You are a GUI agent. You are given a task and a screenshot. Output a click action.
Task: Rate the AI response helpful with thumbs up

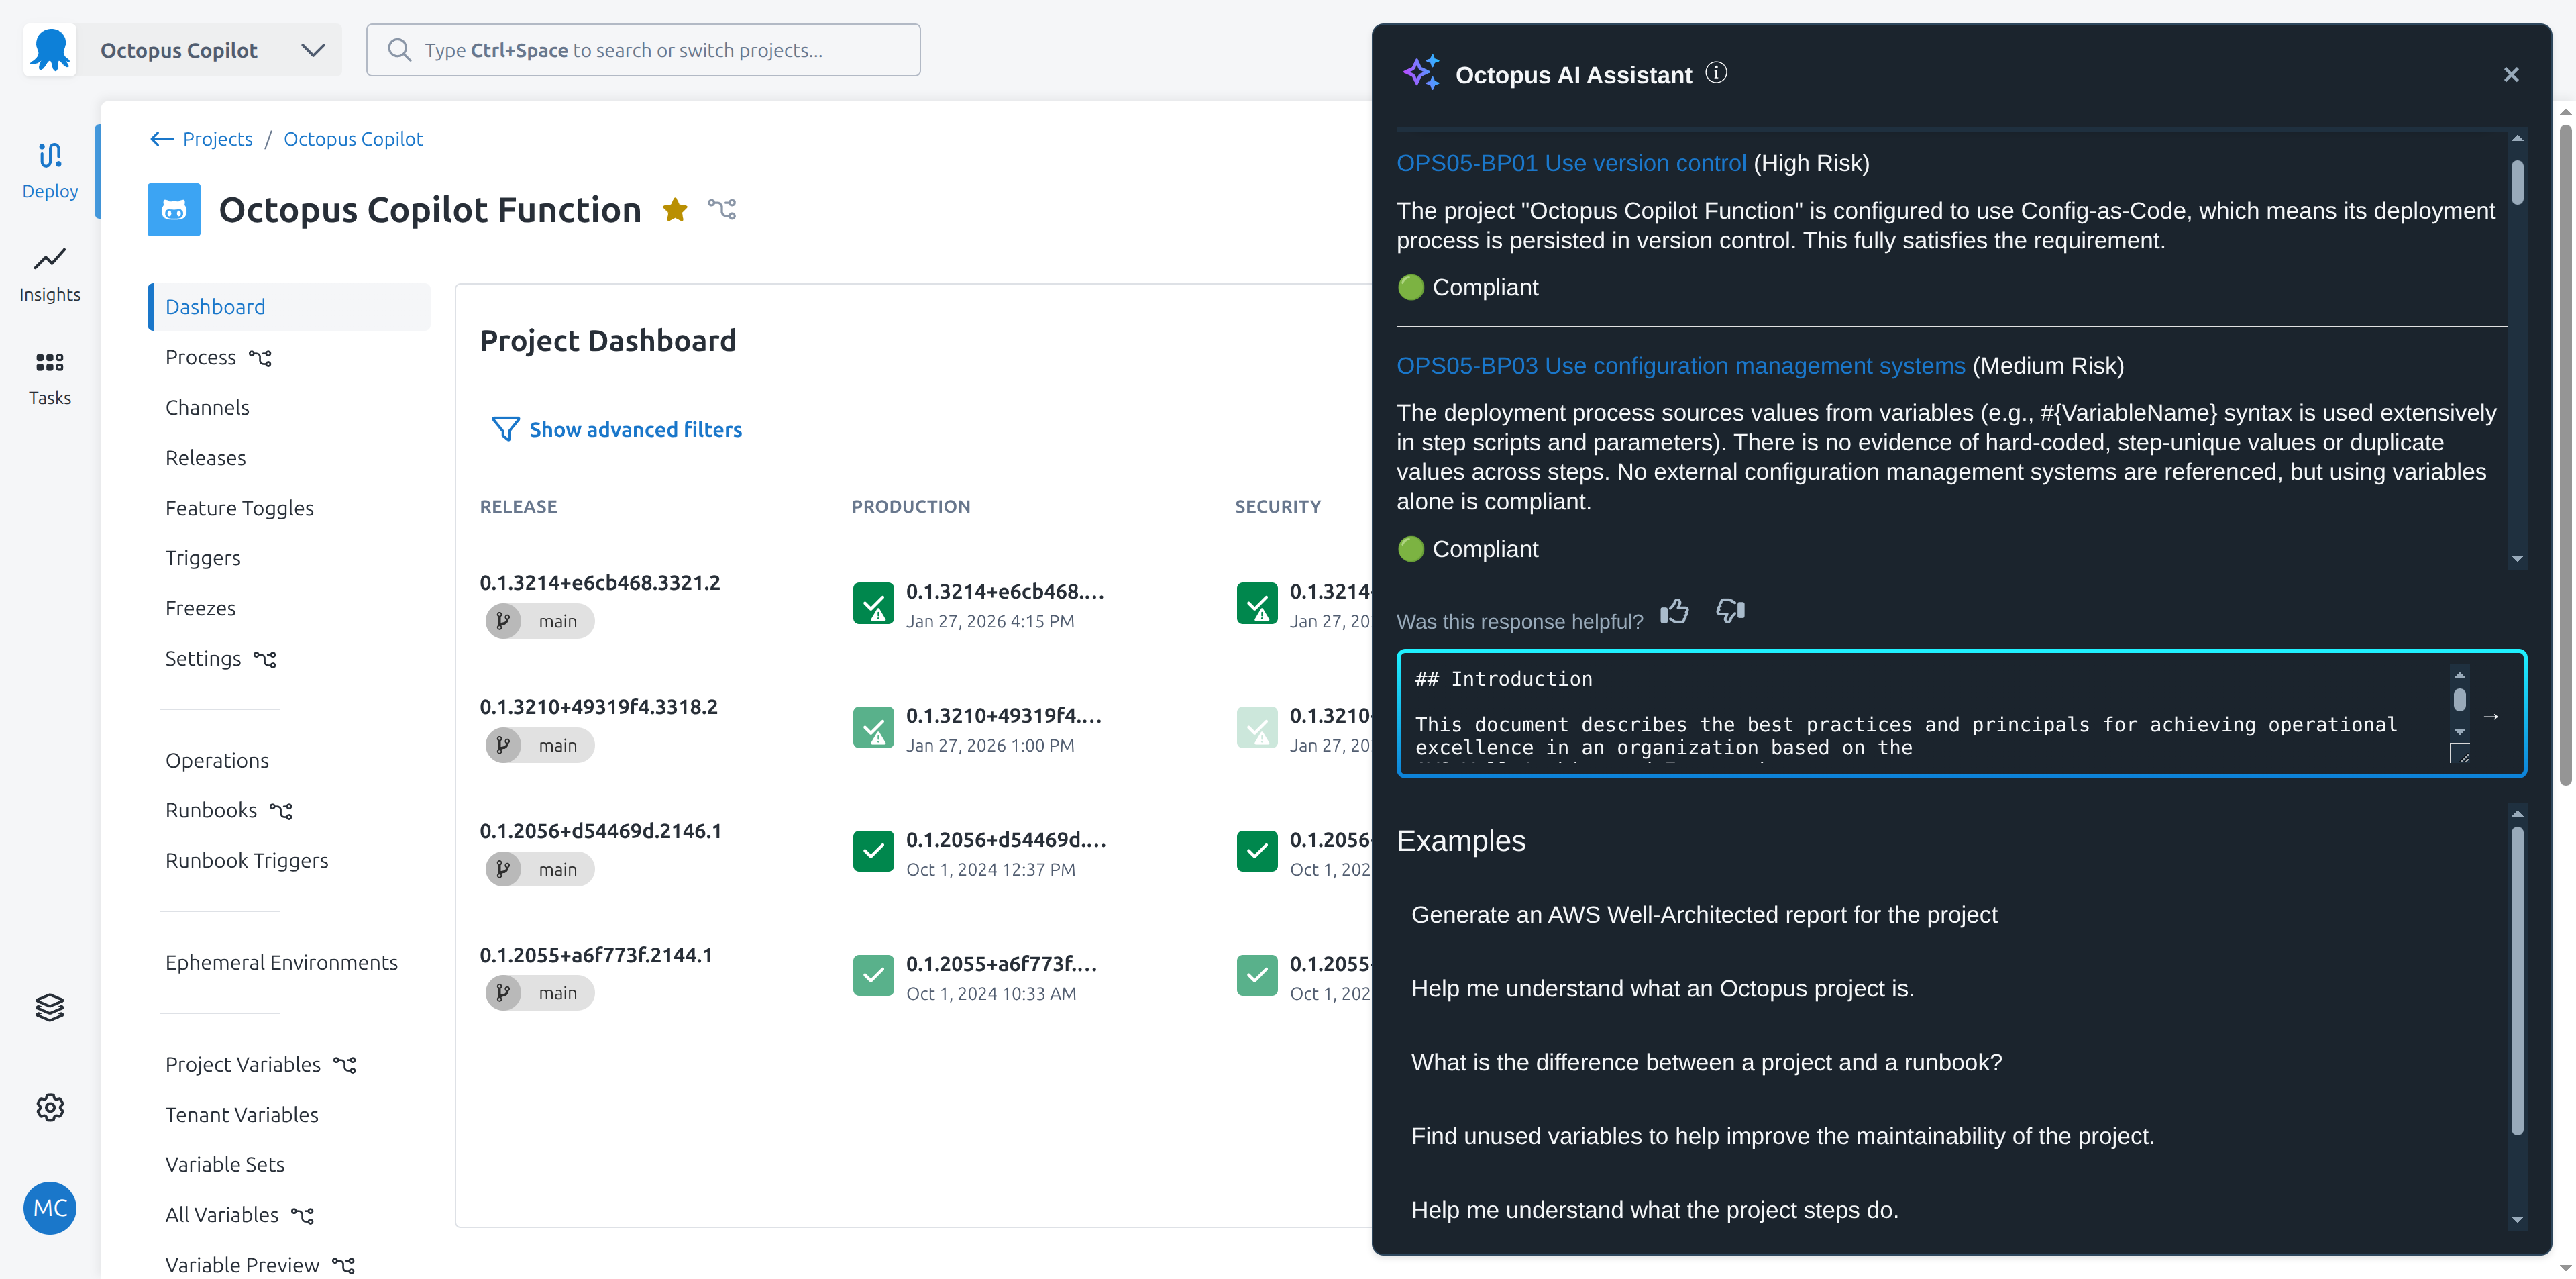pyautogui.click(x=1675, y=610)
